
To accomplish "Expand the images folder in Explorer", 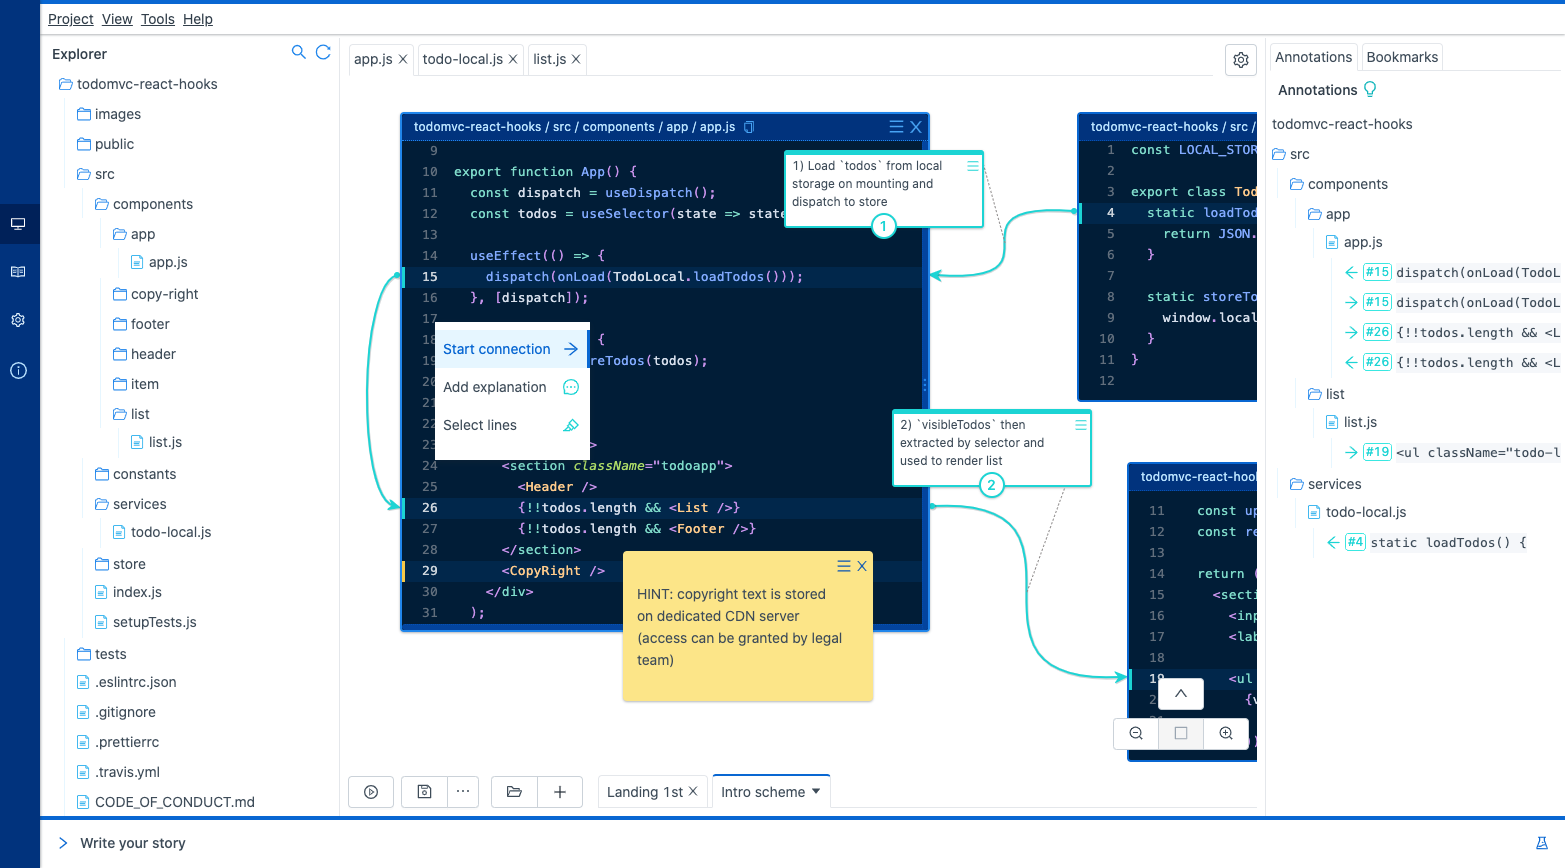I will (109, 114).
